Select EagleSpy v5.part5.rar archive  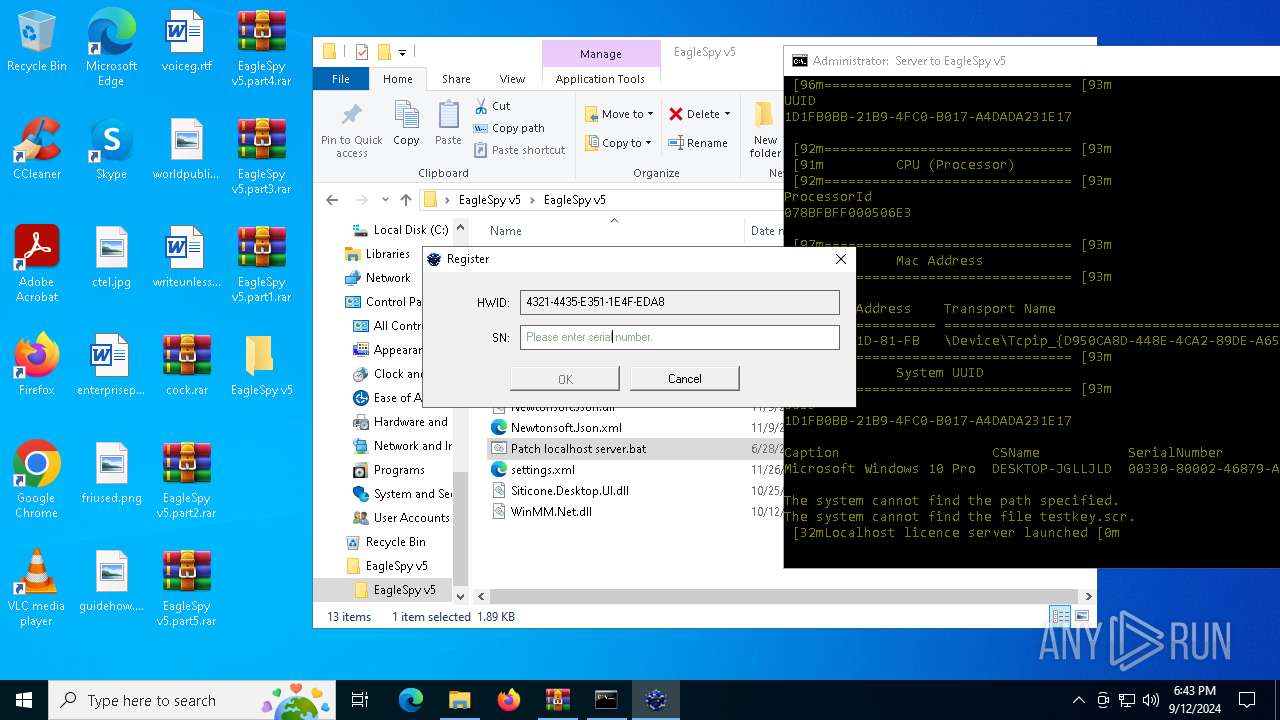tap(186, 587)
